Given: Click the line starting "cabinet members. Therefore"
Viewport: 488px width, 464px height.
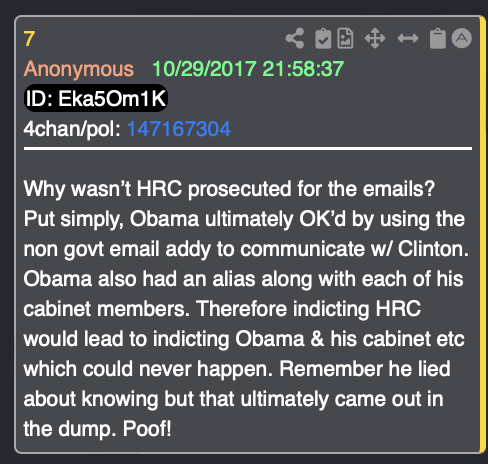Looking at the screenshot, I should tap(222, 309).
